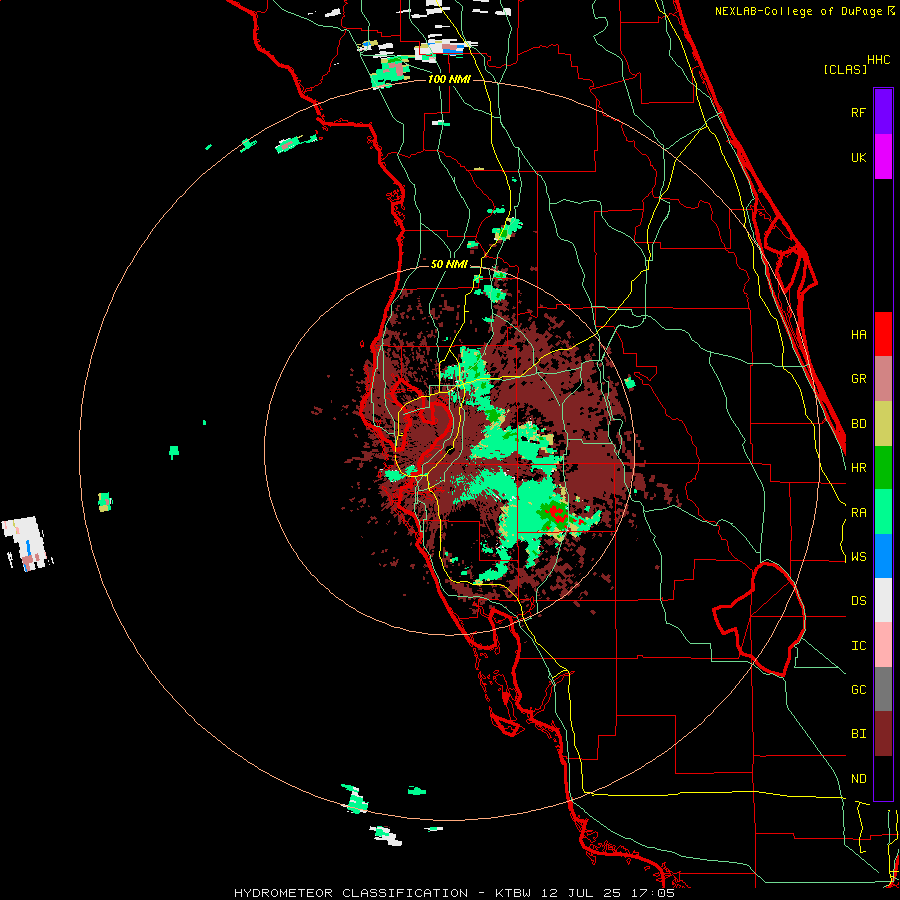Click the HA red legend swatch
The image size is (900, 900).
[x=883, y=334]
